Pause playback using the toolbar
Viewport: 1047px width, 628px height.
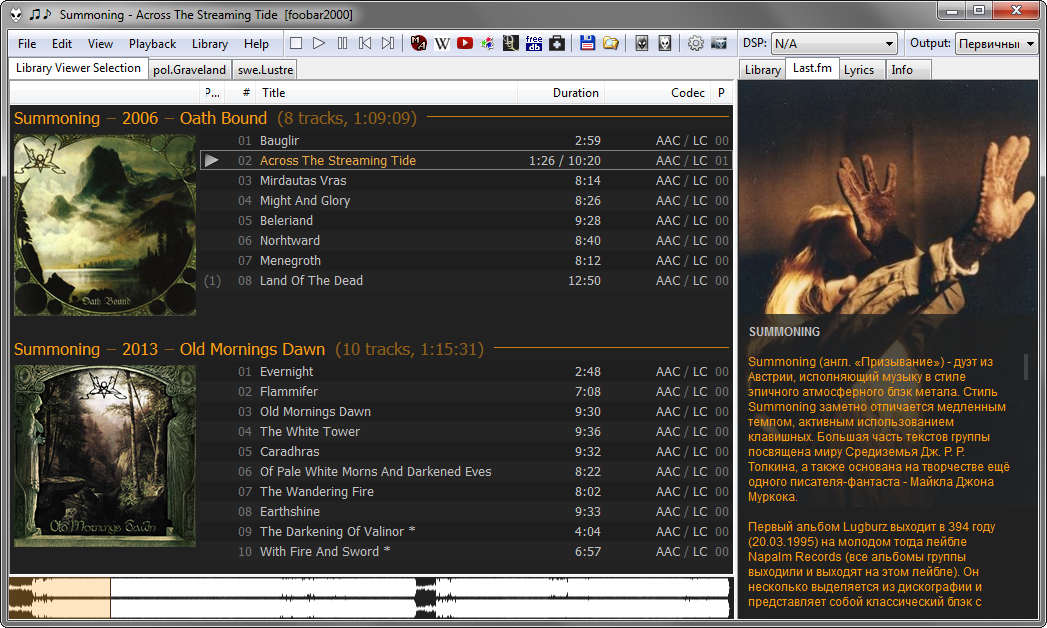342,43
